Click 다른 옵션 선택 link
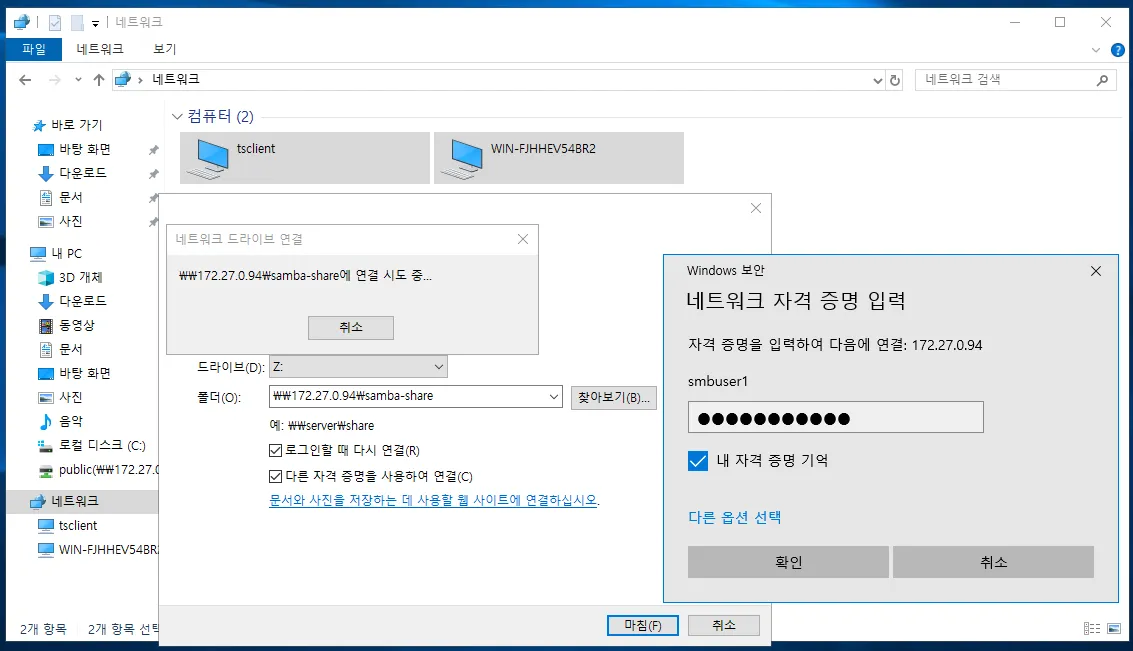 [734, 517]
